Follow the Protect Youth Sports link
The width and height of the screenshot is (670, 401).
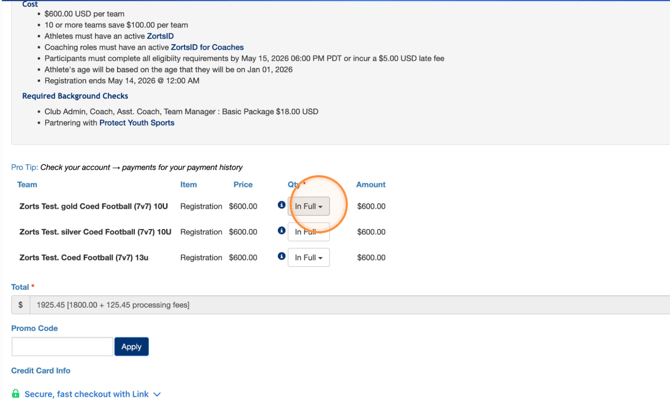pos(136,123)
